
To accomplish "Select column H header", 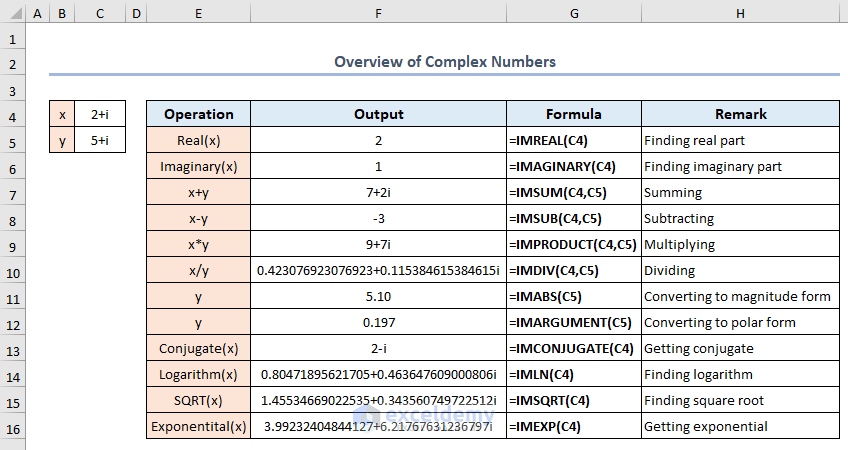I will (740, 13).
